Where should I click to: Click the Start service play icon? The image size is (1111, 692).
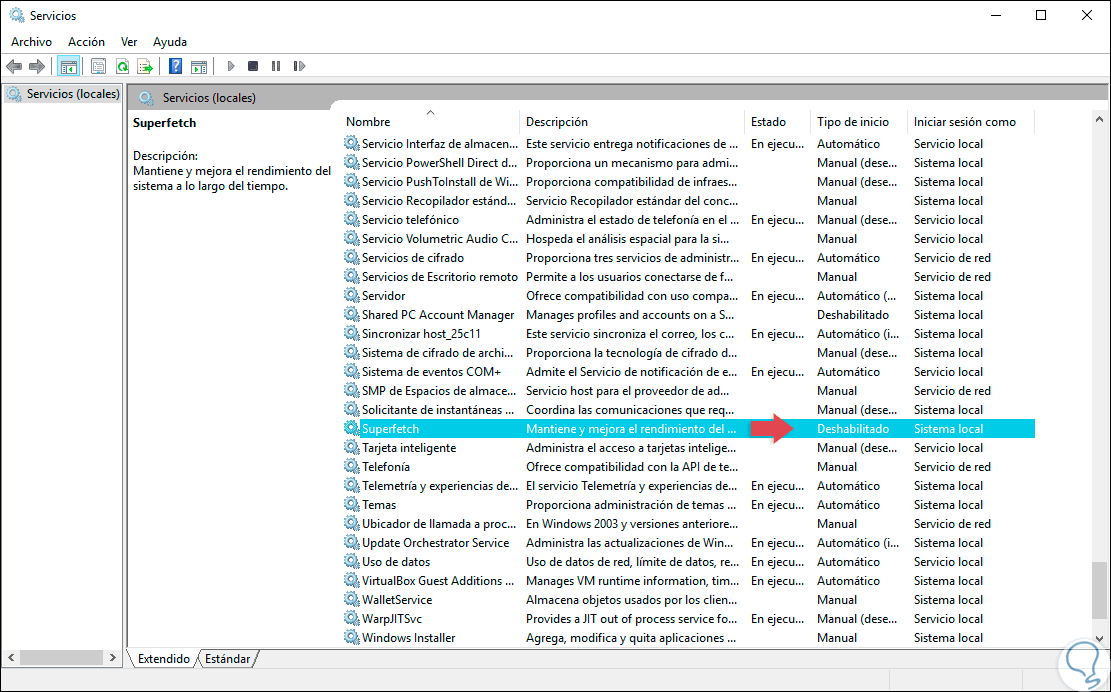(230, 66)
